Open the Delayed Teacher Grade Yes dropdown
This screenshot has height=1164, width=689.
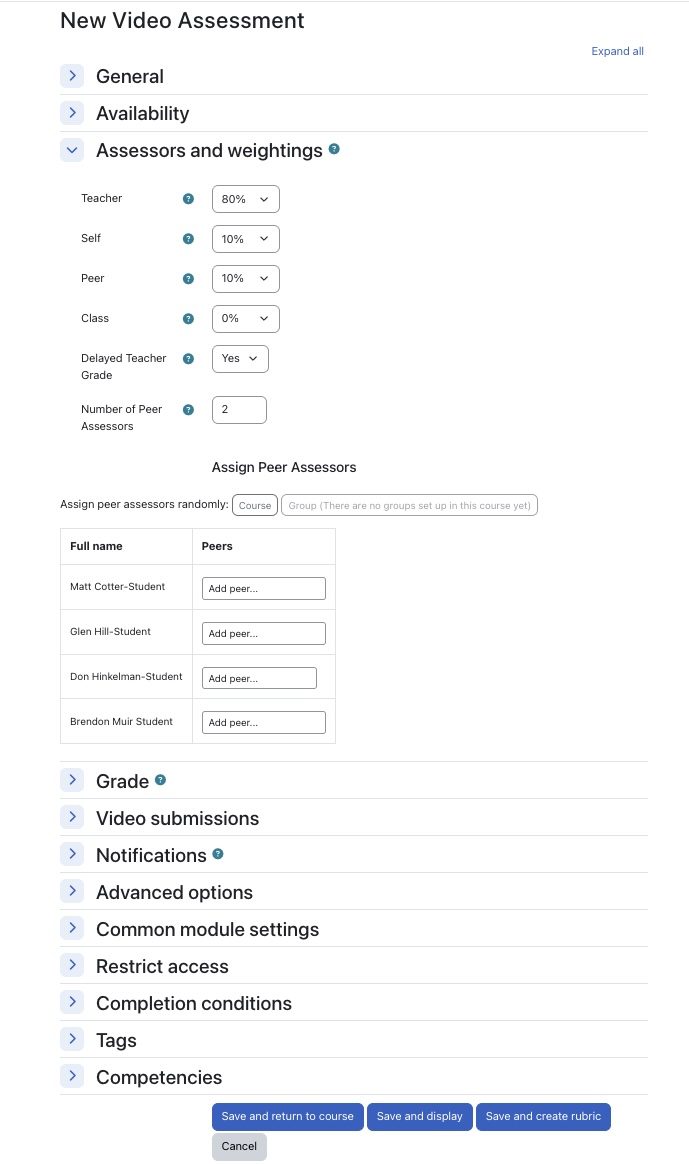coord(241,359)
